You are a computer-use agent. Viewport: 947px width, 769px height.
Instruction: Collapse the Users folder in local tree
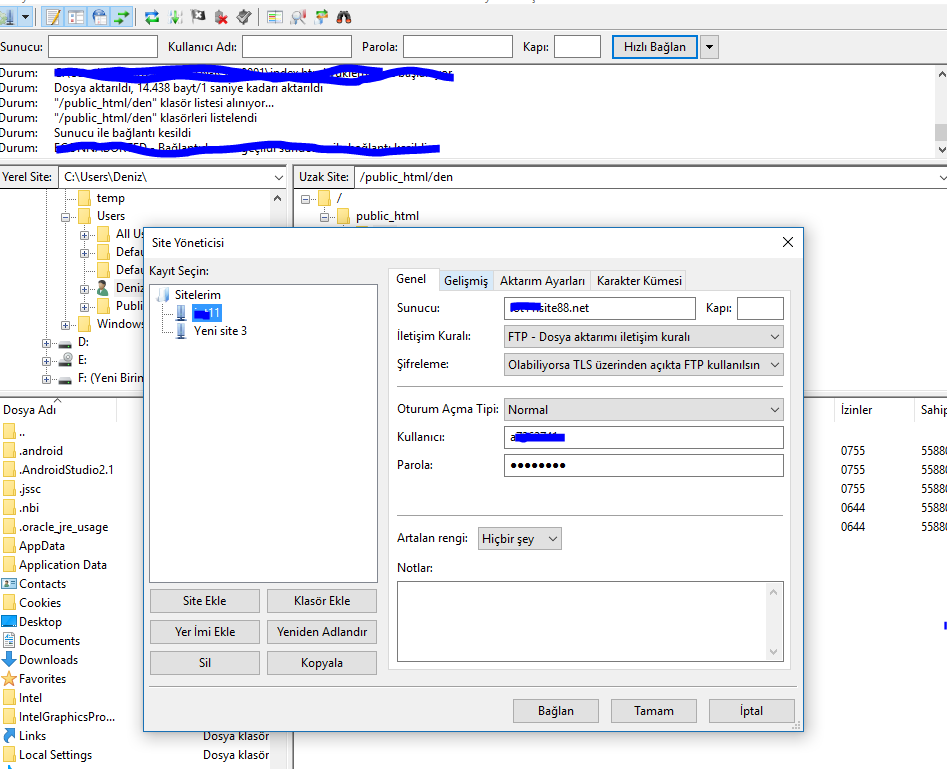click(65, 217)
